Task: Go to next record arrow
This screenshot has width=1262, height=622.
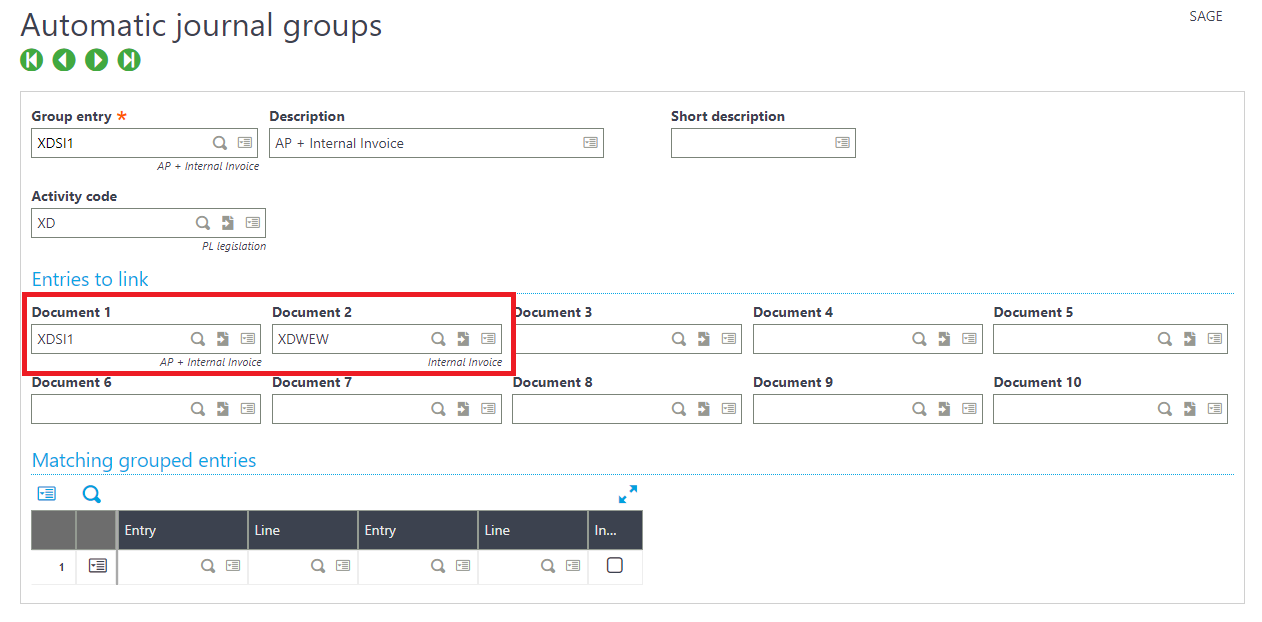Action: pyautogui.click(x=97, y=60)
